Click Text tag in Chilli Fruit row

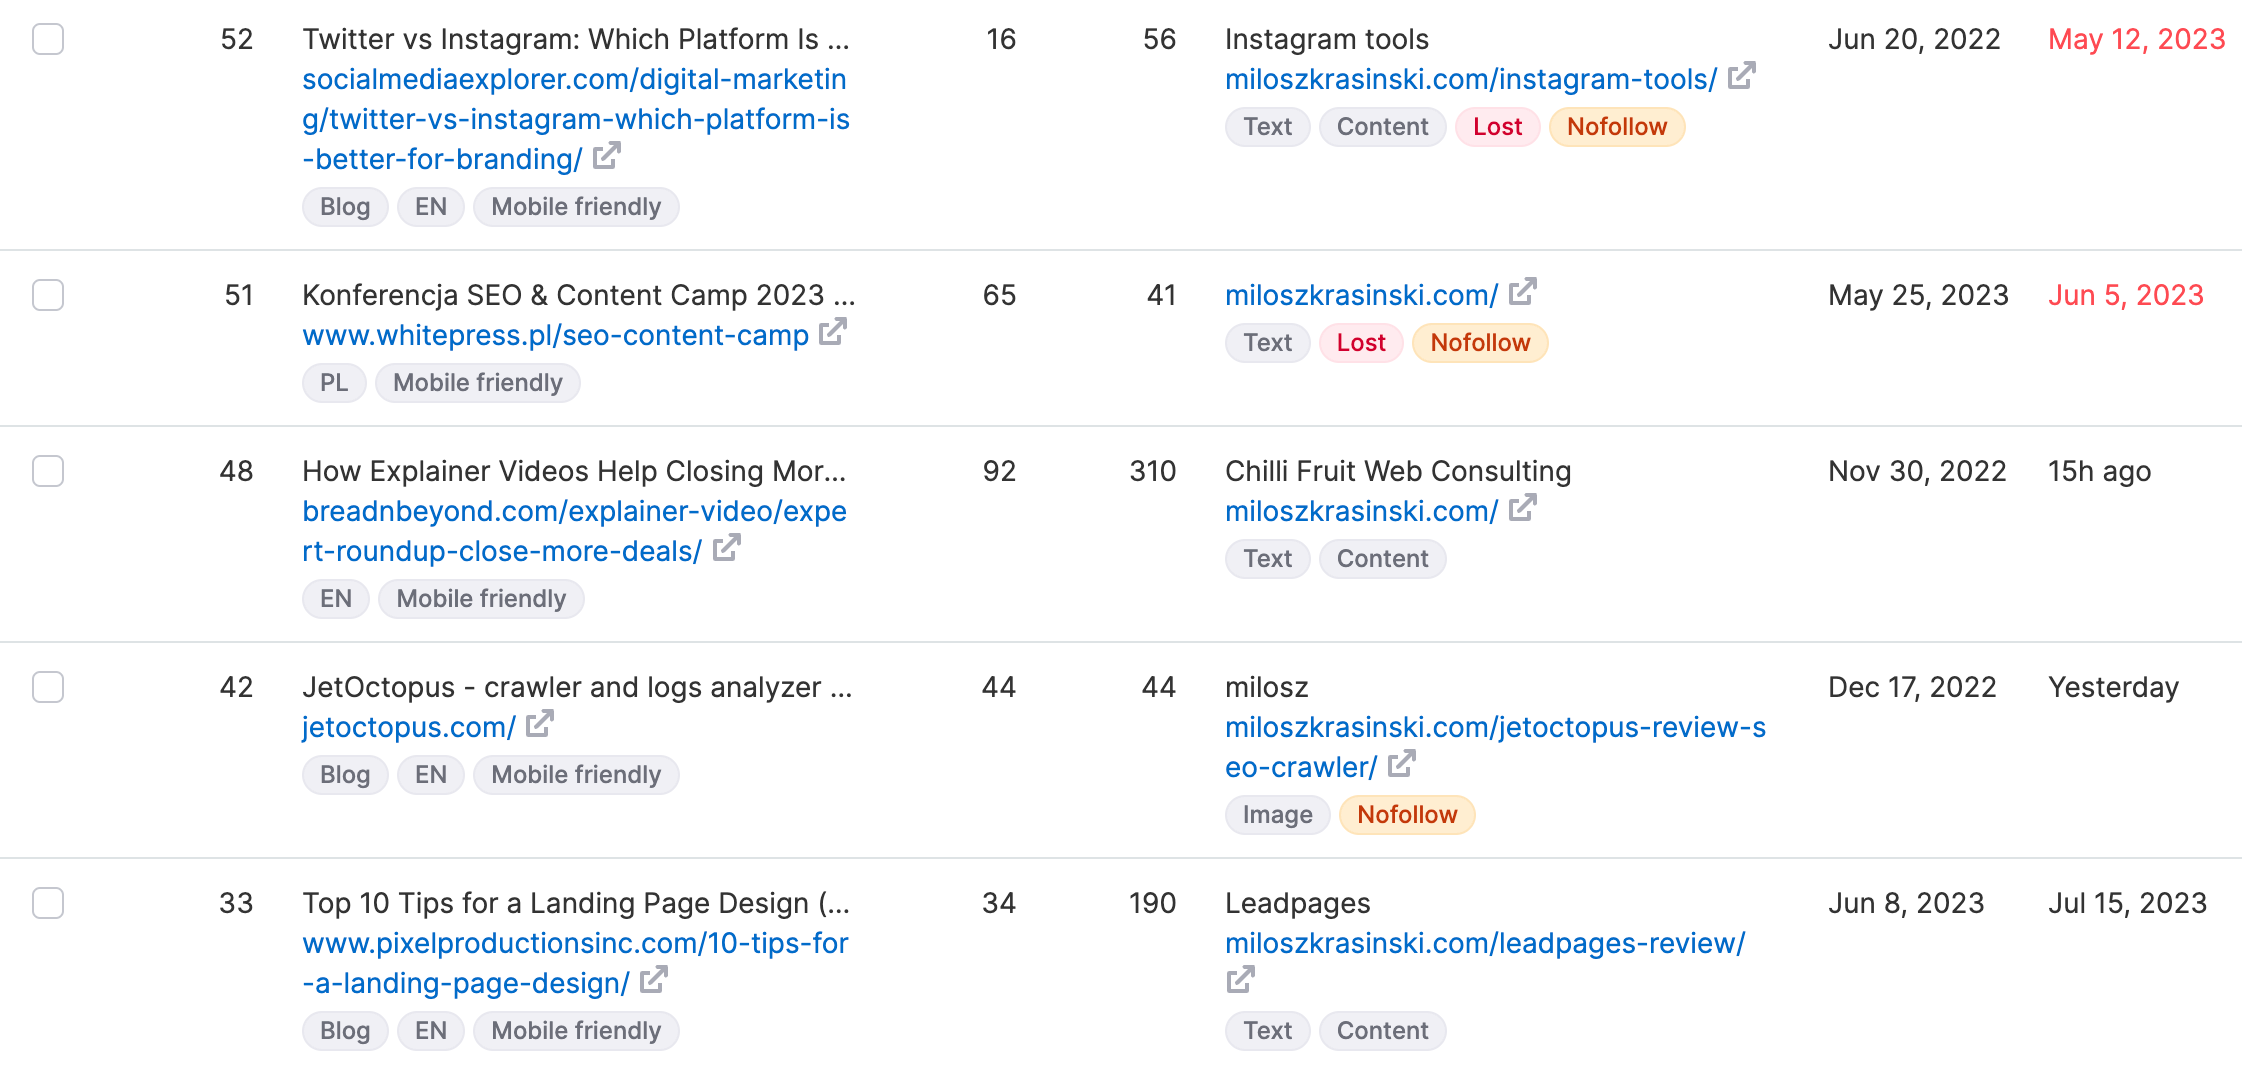click(1268, 559)
